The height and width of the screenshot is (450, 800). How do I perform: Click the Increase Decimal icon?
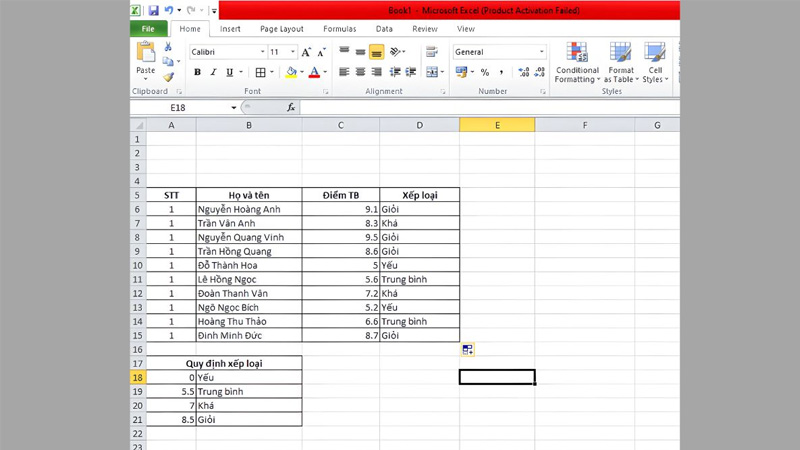pyautogui.click(x=523, y=72)
